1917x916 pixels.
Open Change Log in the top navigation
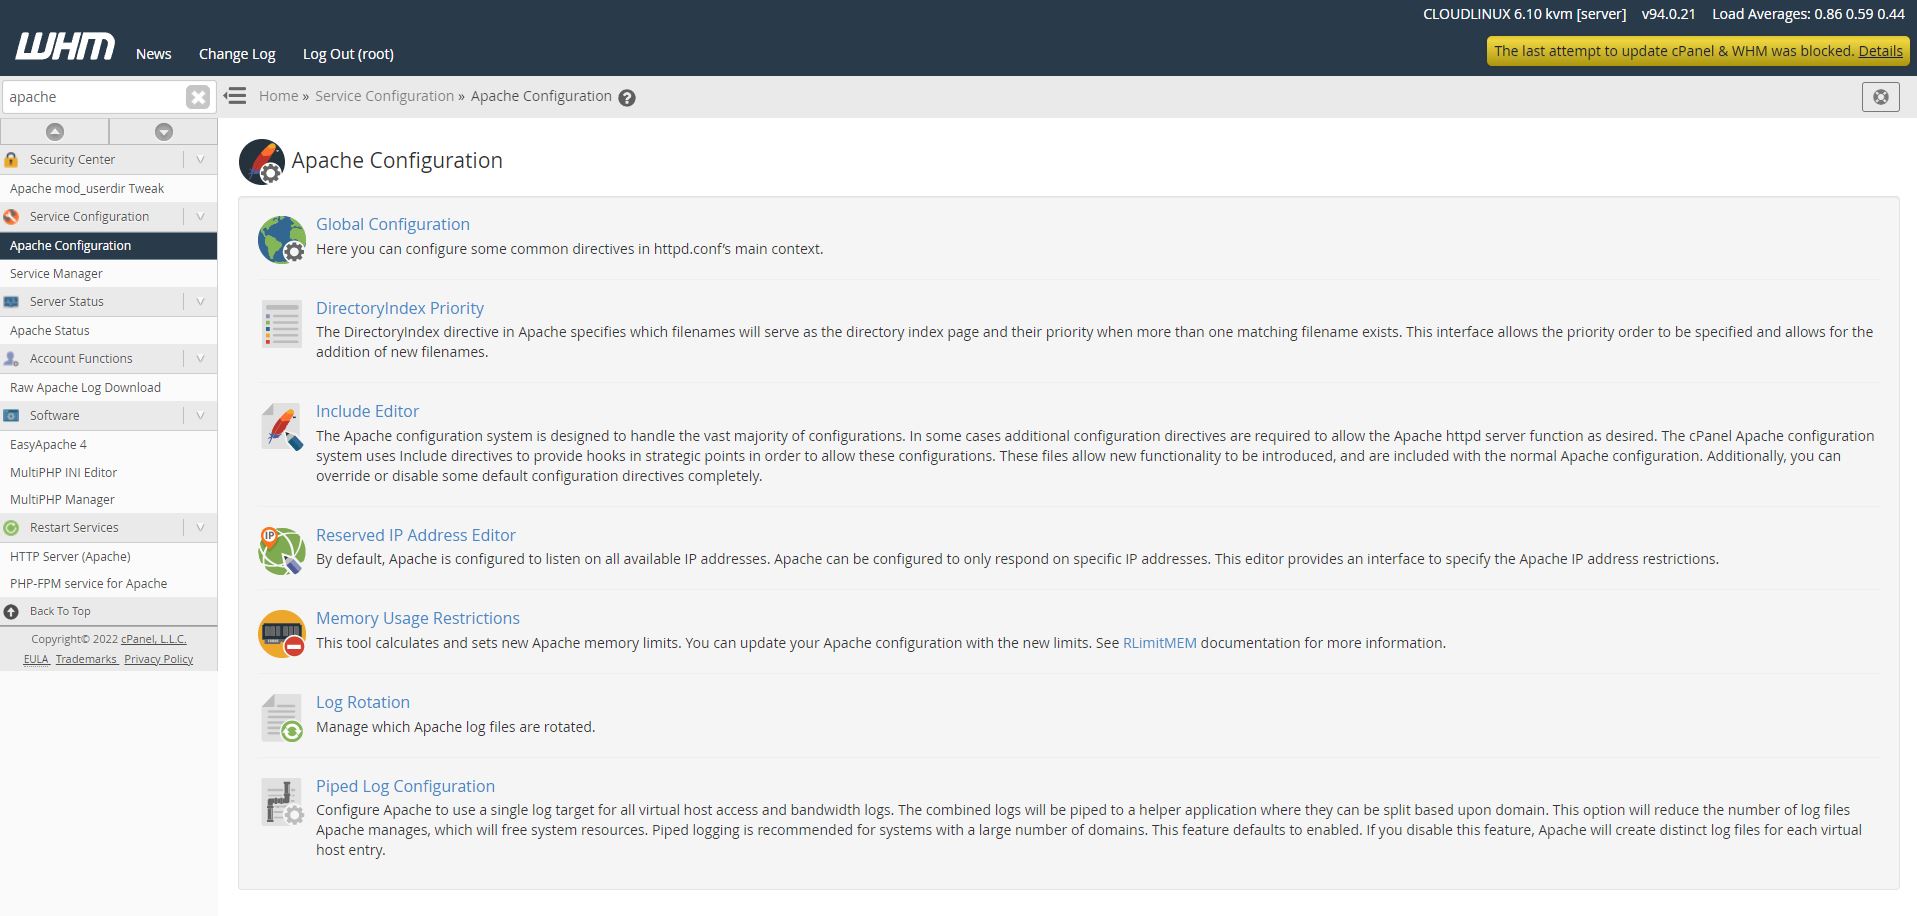pos(237,54)
